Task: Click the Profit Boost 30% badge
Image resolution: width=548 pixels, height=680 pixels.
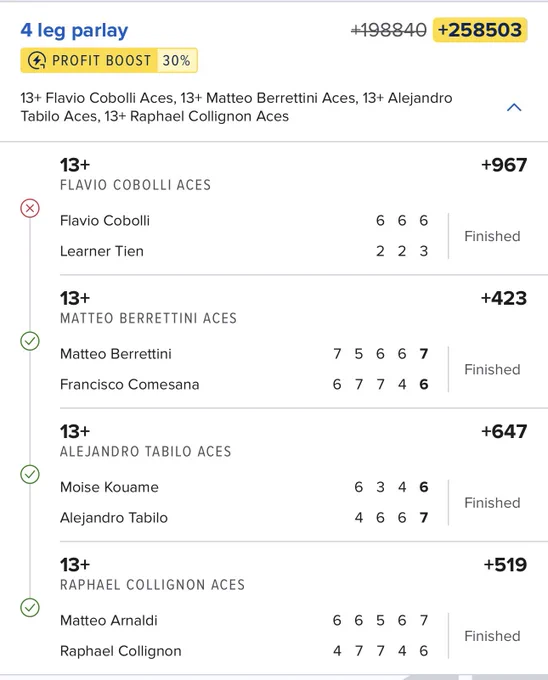Action: (x=109, y=60)
